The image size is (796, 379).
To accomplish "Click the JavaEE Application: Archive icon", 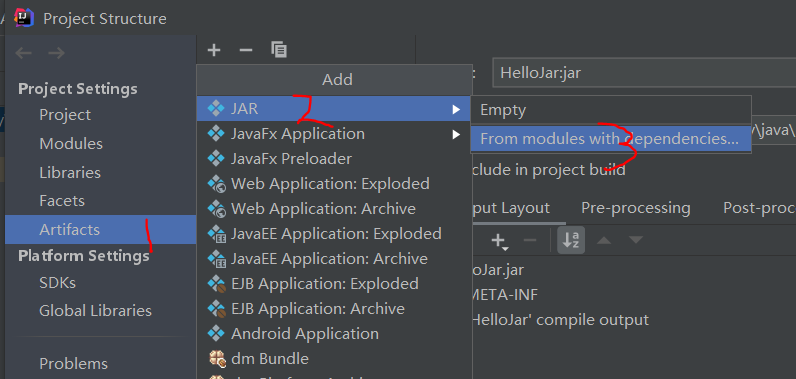I will click(217, 258).
